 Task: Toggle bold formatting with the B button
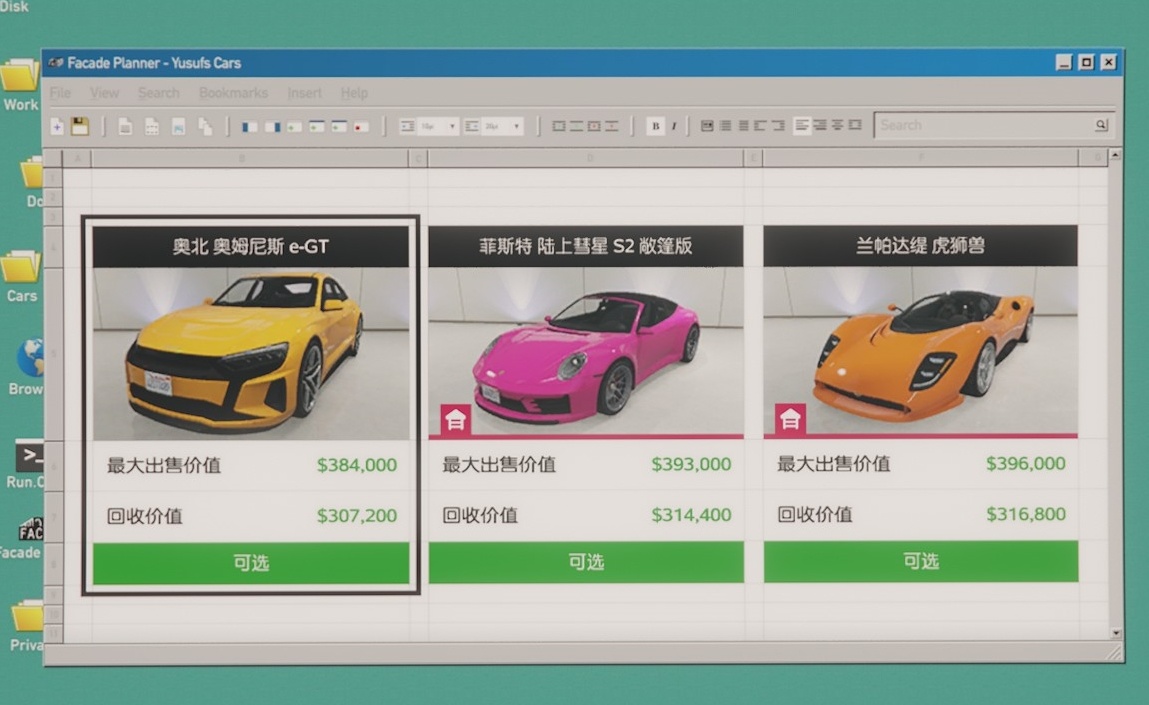(655, 126)
